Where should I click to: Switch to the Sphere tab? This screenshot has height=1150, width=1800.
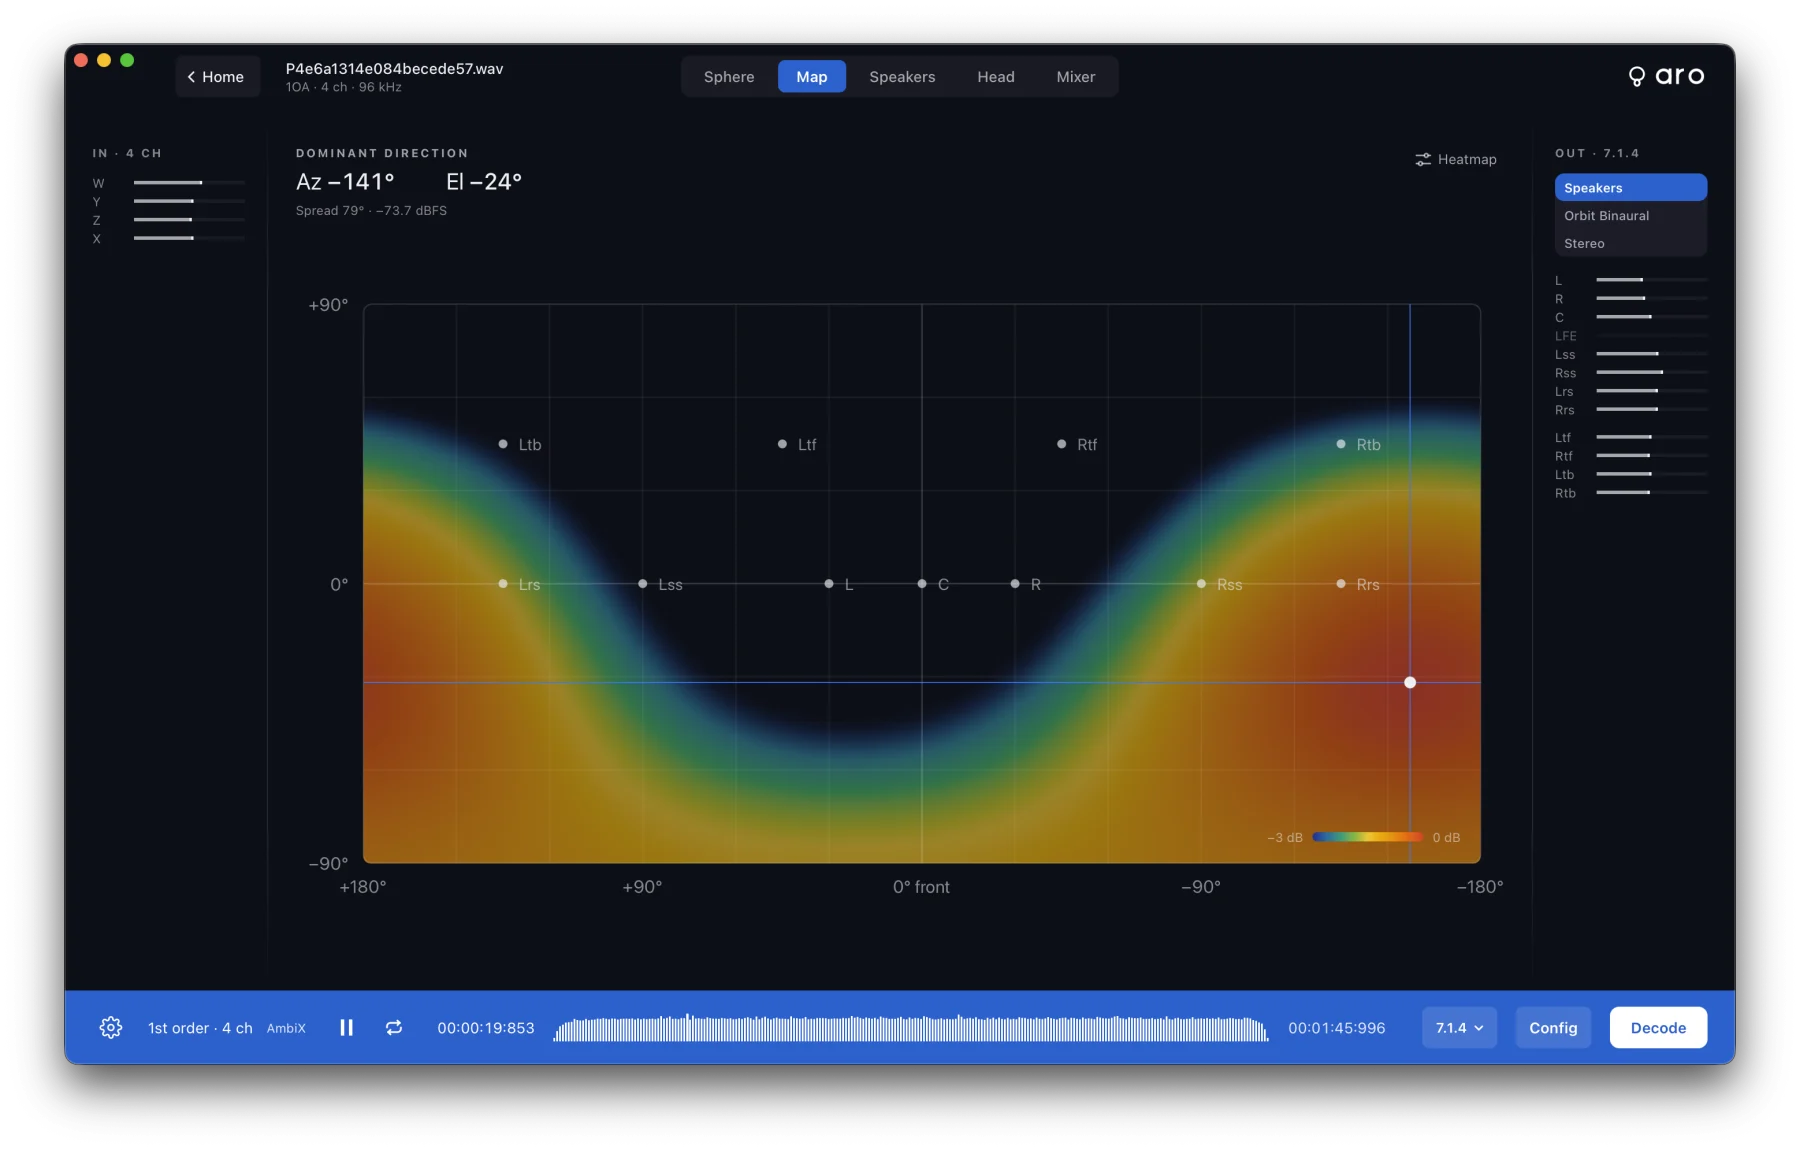(x=729, y=77)
